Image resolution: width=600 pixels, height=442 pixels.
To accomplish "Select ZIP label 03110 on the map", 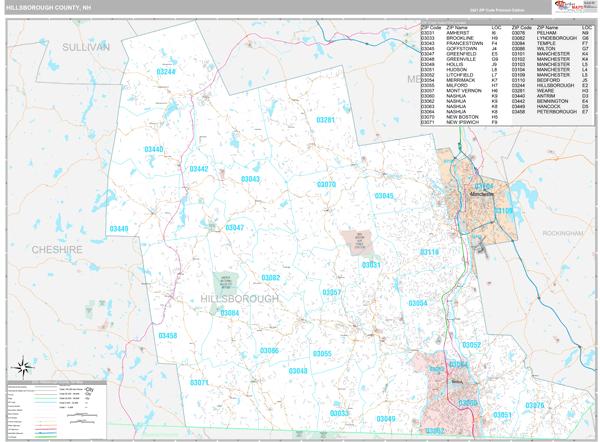I will coord(429,252).
